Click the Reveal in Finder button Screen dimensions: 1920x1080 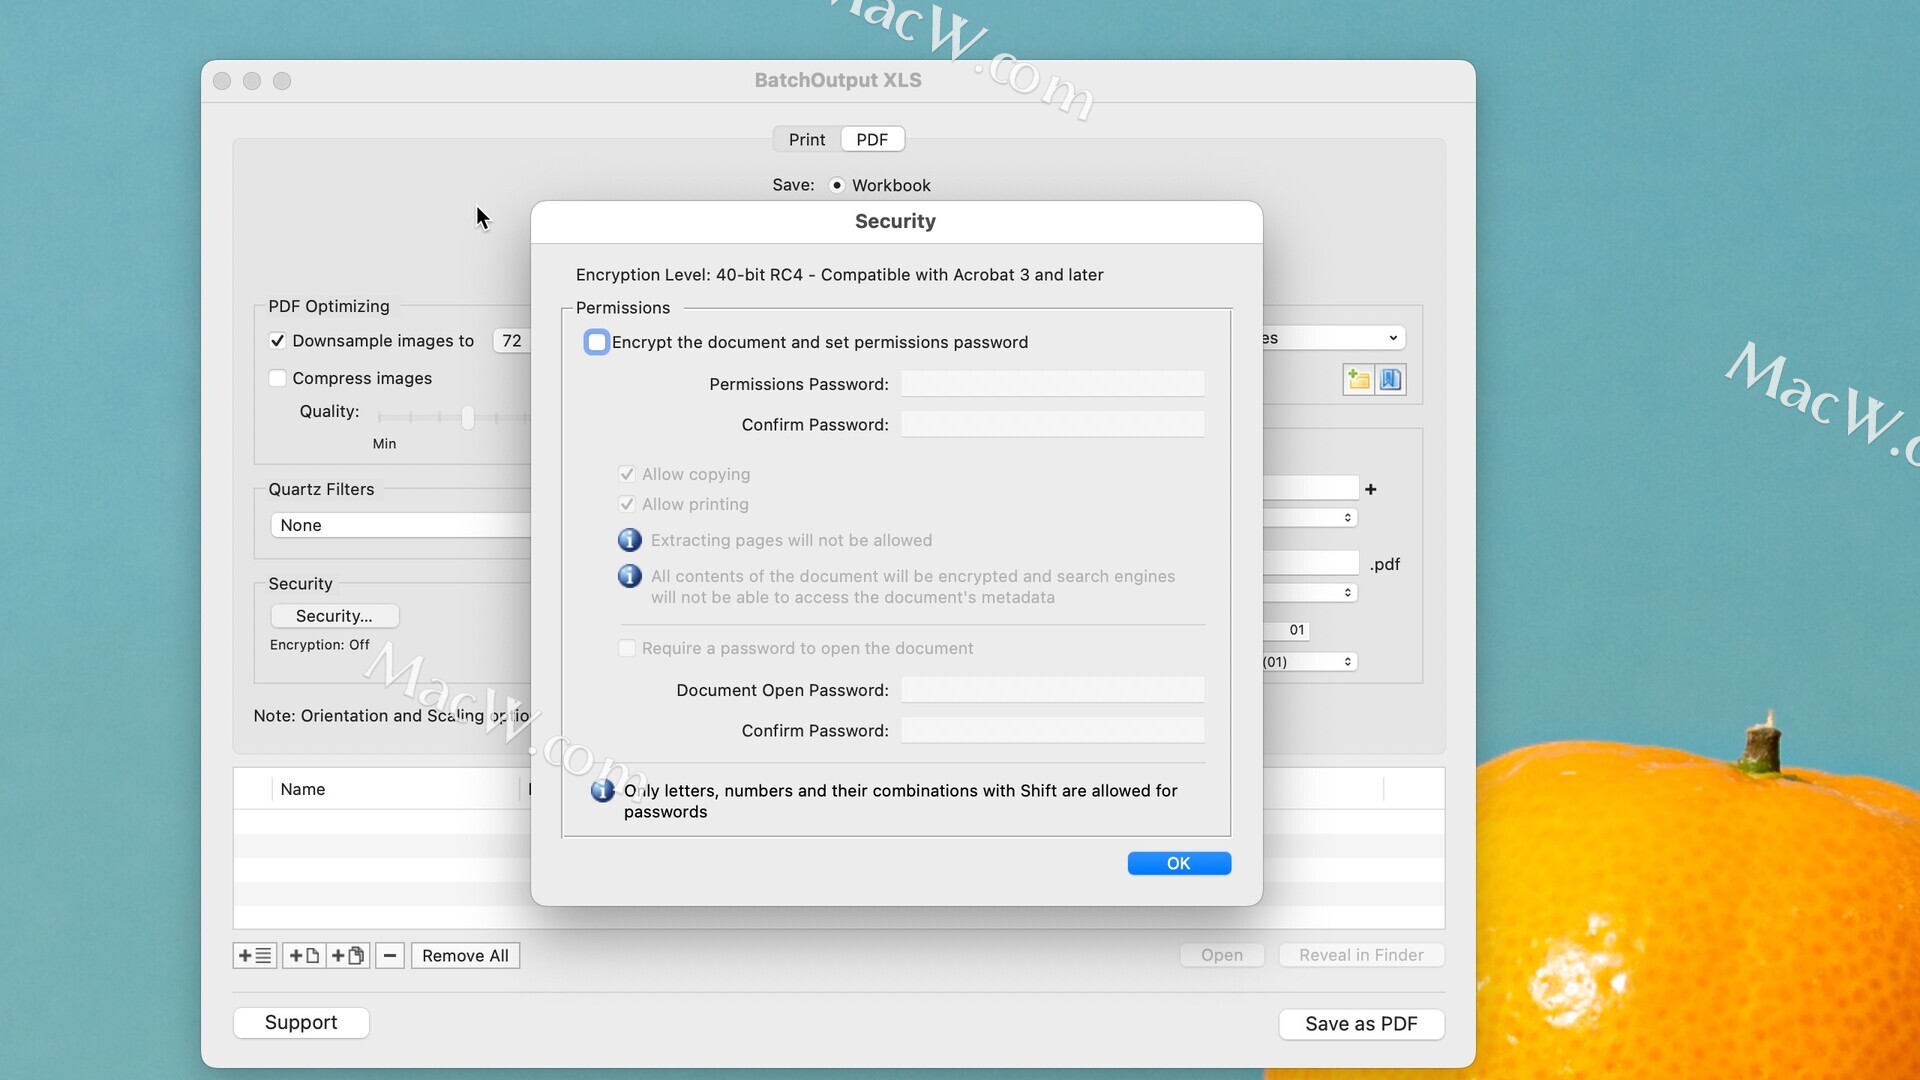1361,955
